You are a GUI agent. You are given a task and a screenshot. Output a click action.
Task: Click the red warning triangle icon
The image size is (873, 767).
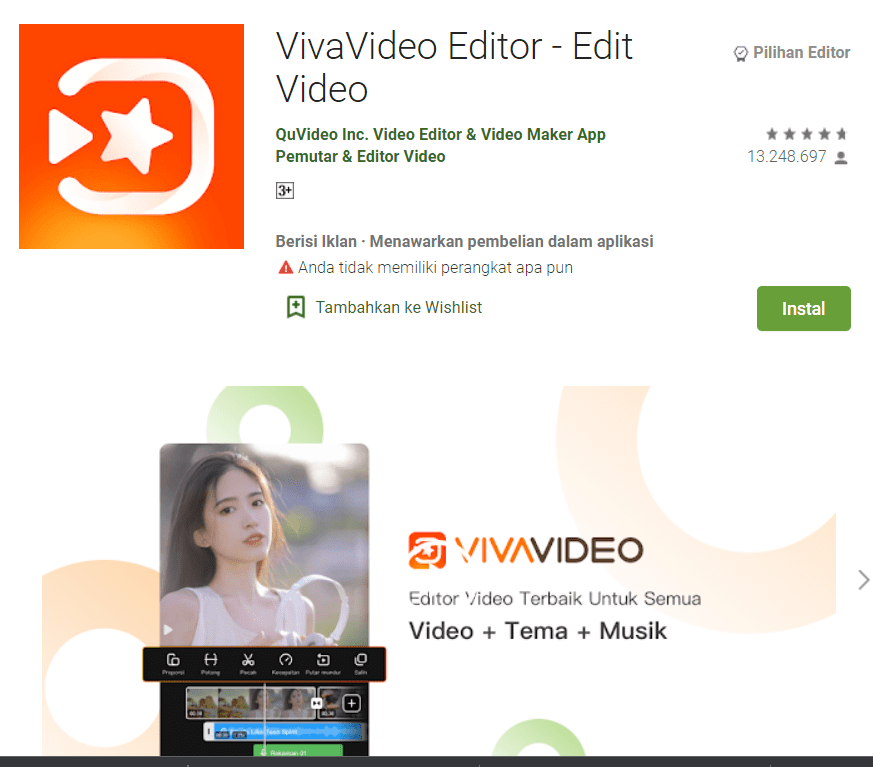[x=286, y=268]
